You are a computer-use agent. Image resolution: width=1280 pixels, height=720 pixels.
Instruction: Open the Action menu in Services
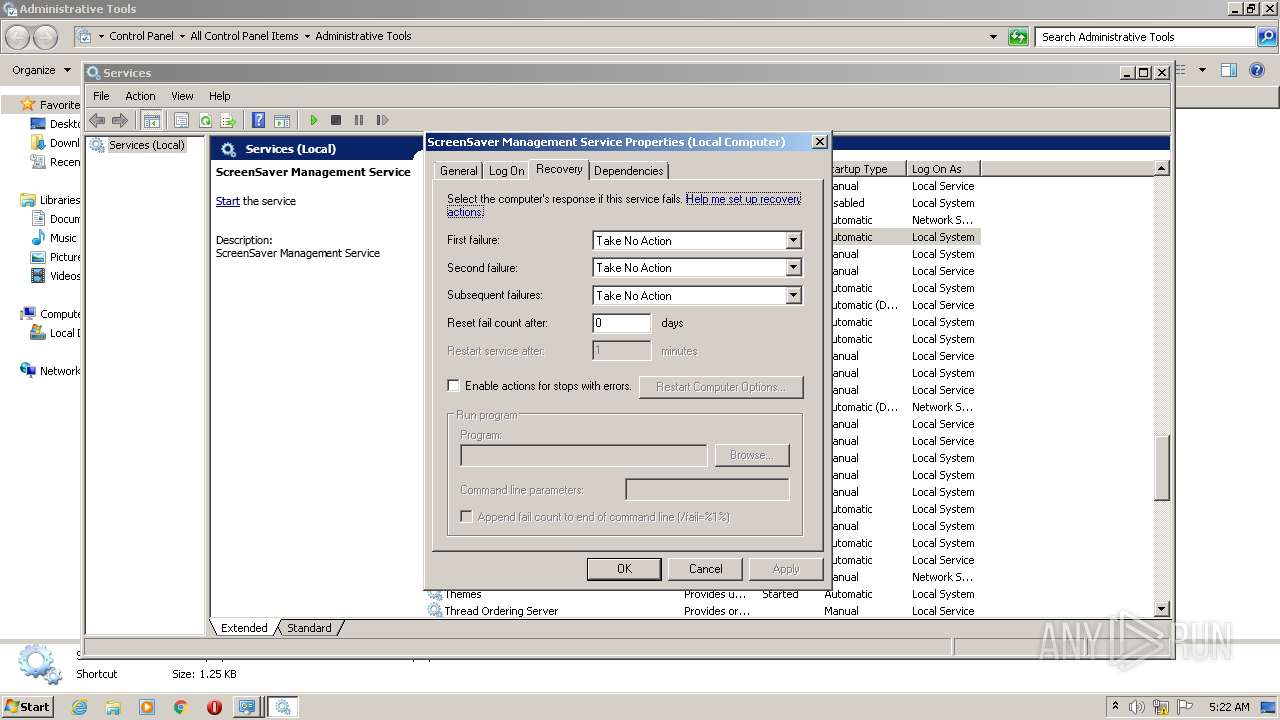(x=140, y=96)
